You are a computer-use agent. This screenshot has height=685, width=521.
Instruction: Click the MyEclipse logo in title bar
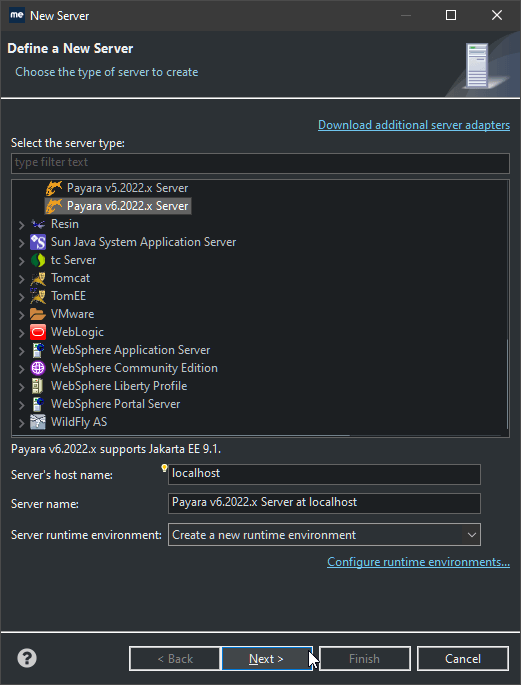17,15
